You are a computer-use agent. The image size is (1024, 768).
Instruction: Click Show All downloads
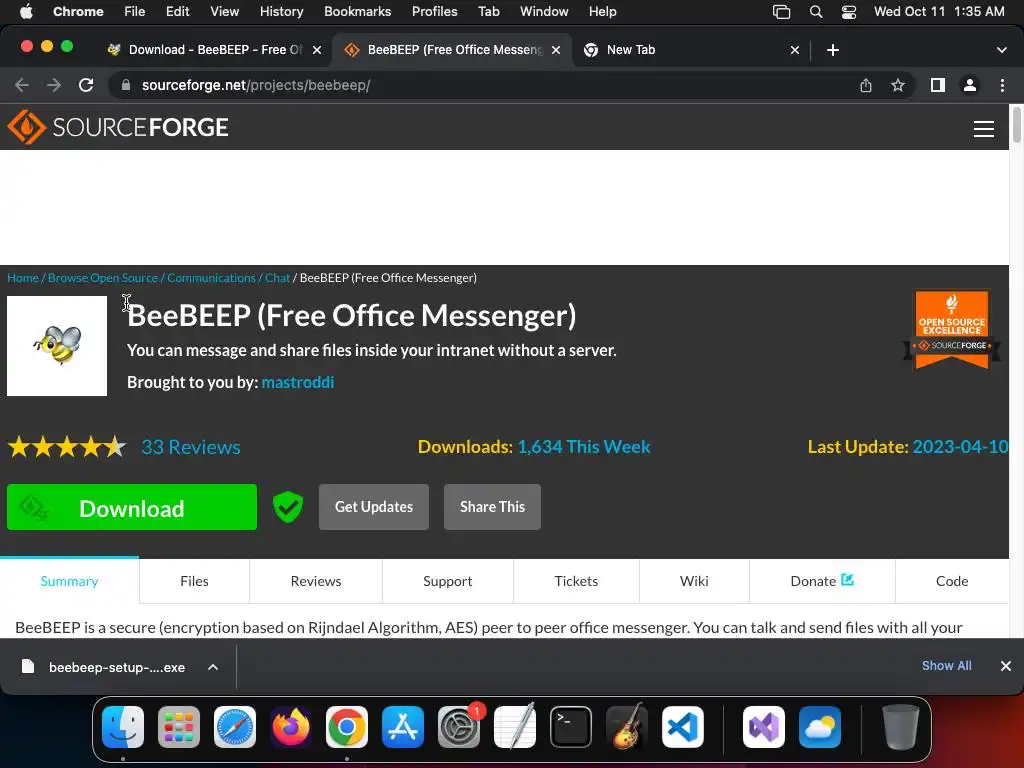(x=946, y=665)
